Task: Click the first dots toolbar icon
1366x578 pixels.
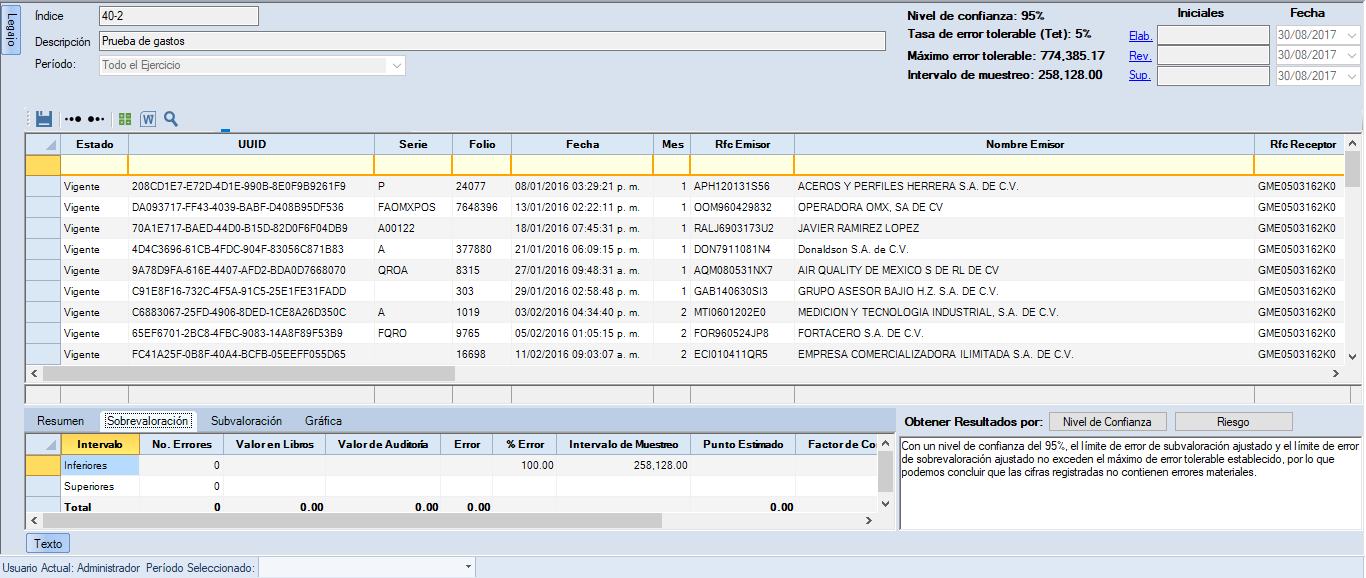Action: point(72,118)
